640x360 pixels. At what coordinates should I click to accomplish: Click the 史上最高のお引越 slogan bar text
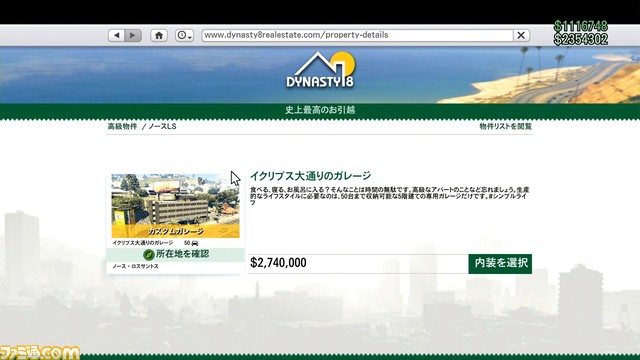pos(320,110)
